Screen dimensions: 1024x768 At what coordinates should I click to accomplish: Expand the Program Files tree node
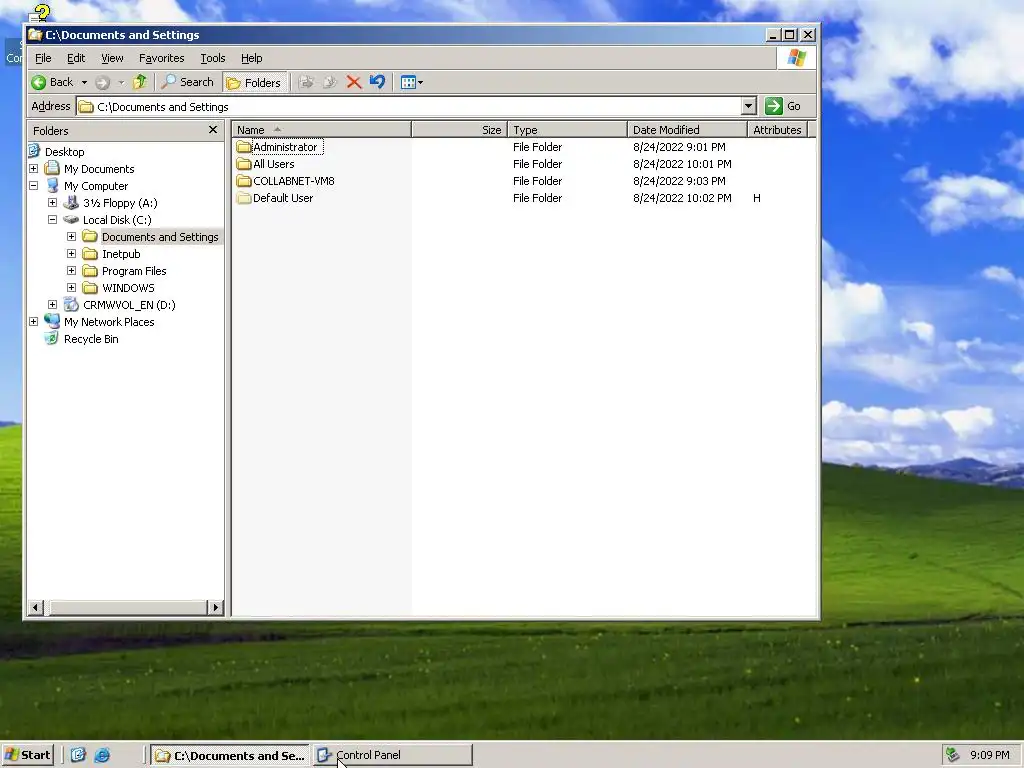(x=71, y=270)
